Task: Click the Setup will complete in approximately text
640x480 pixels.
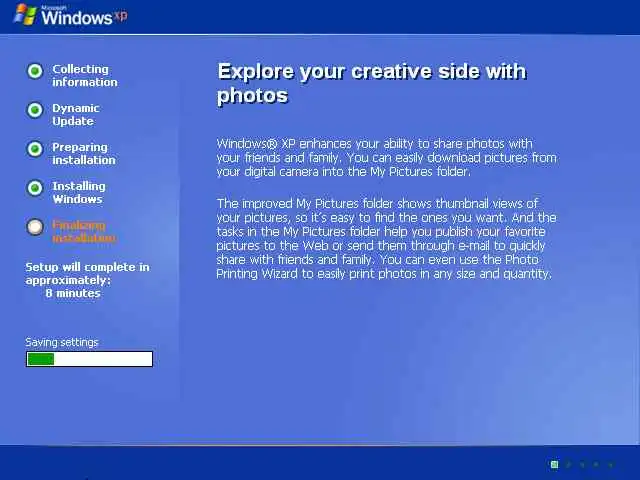Action: 87,273
